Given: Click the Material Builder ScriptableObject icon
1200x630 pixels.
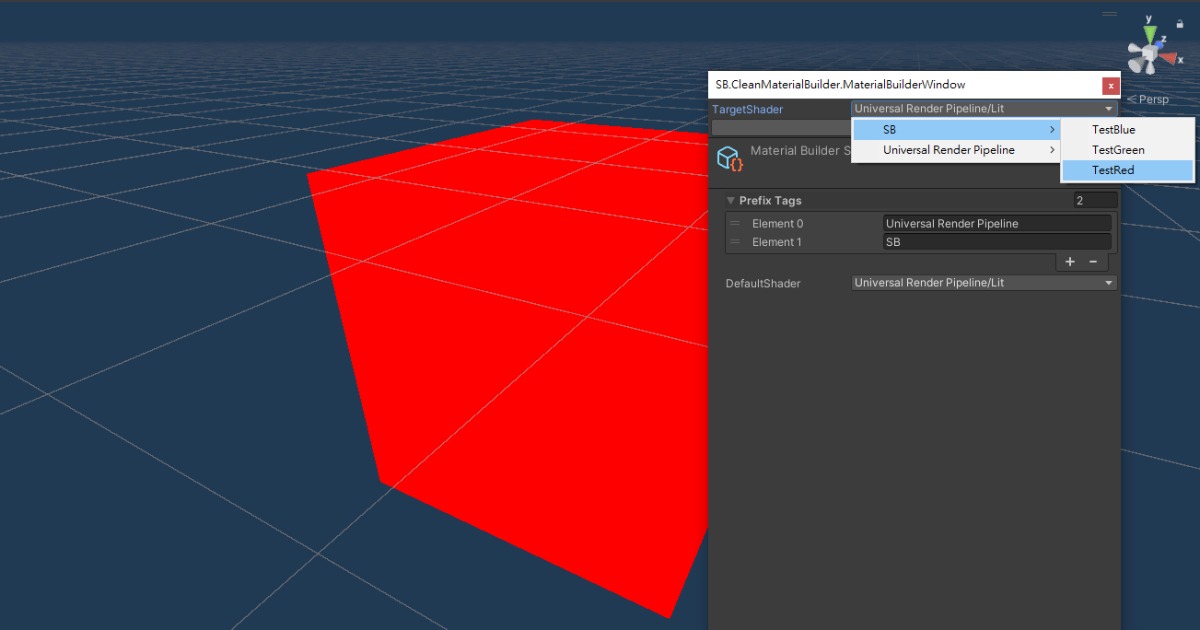Looking at the screenshot, I should click(730, 158).
